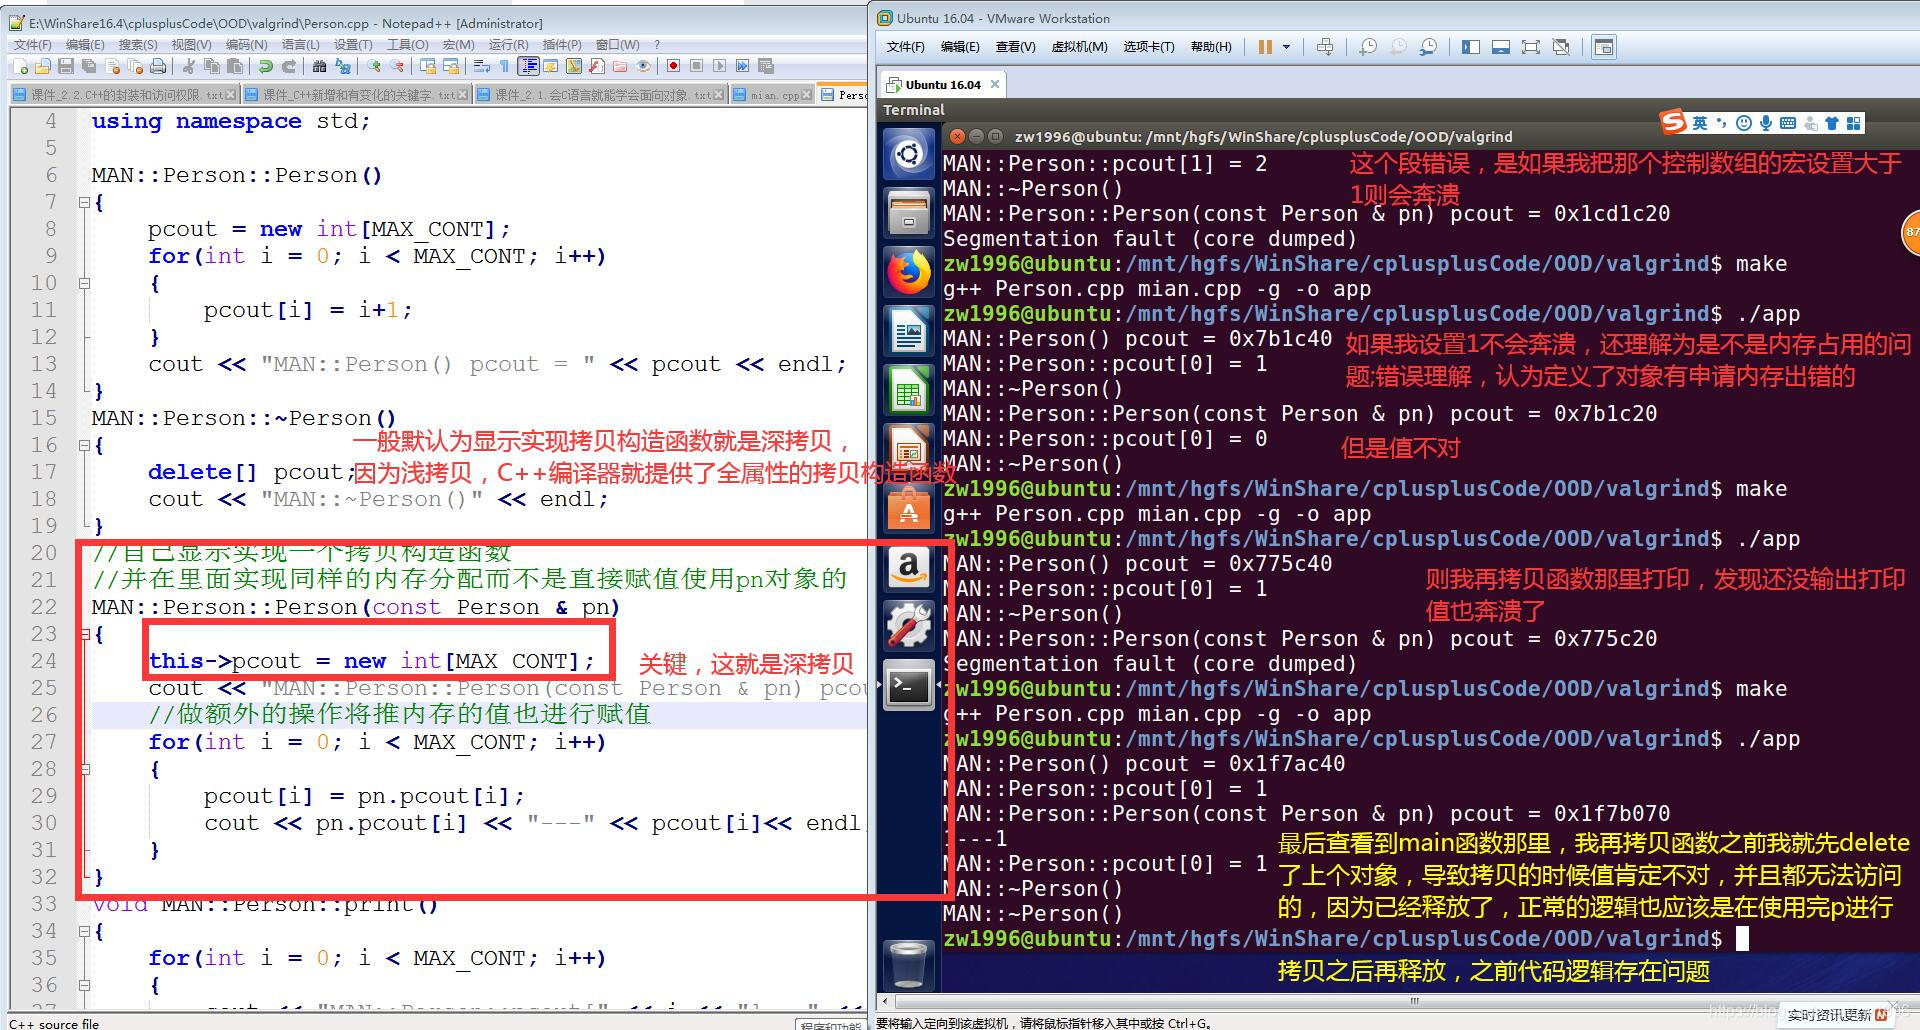Click the Cut scissors icon
1920x1030 pixels.
(x=187, y=66)
